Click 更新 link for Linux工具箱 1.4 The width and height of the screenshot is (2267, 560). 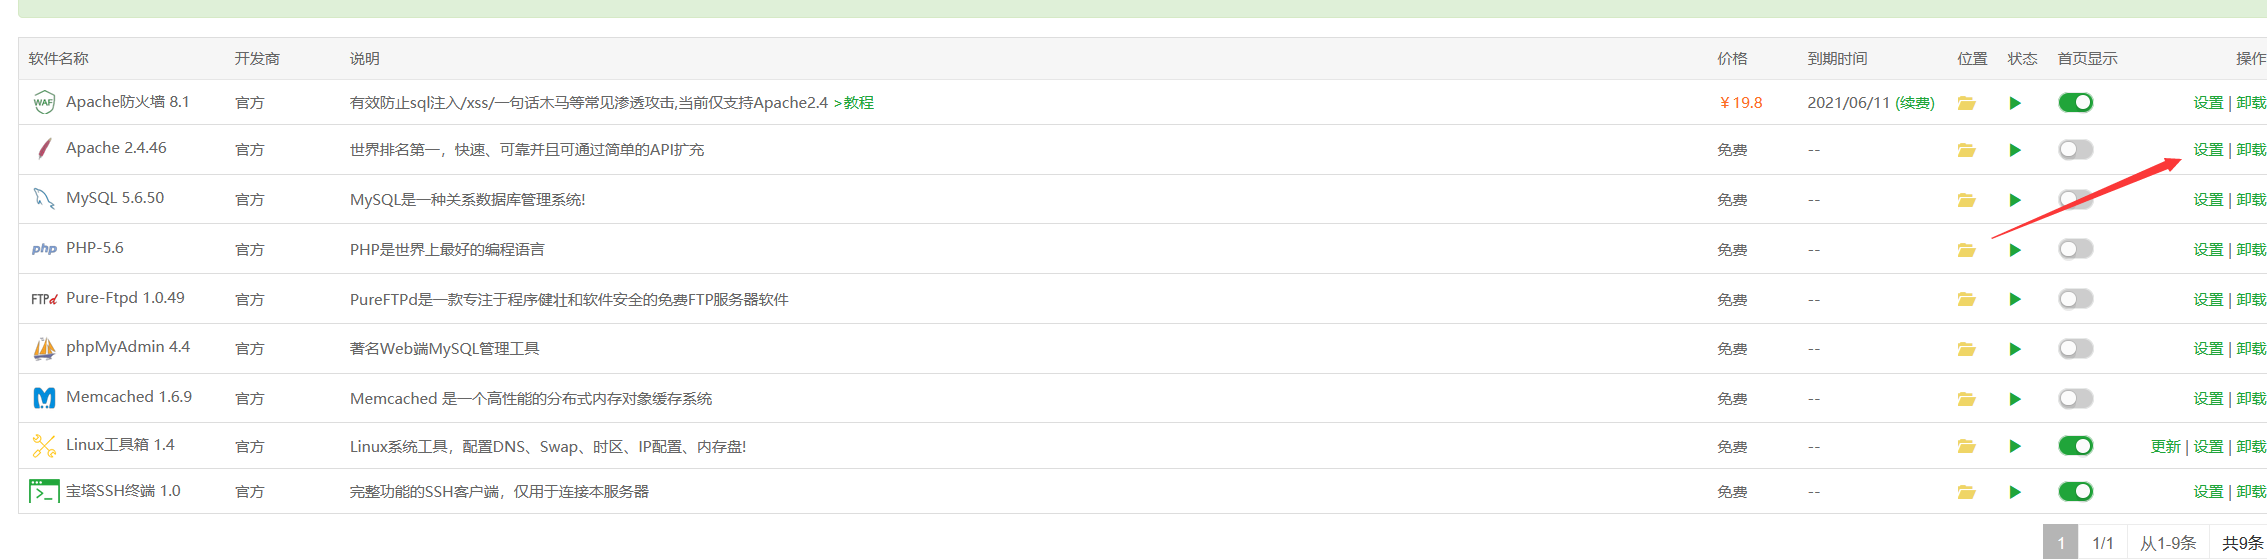pyautogui.click(x=2165, y=446)
